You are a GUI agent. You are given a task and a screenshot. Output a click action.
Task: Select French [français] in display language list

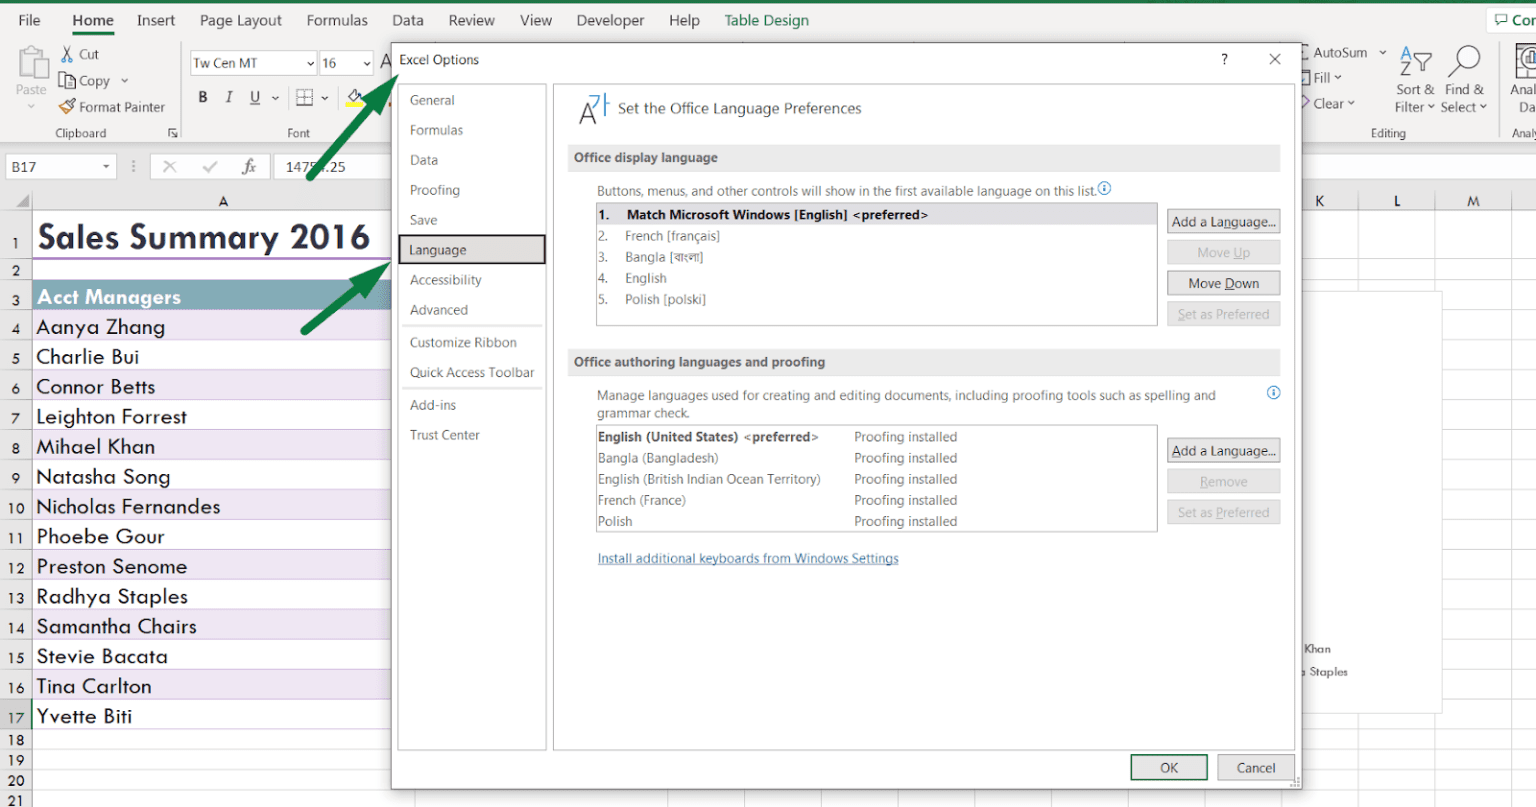tap(672, 236)
